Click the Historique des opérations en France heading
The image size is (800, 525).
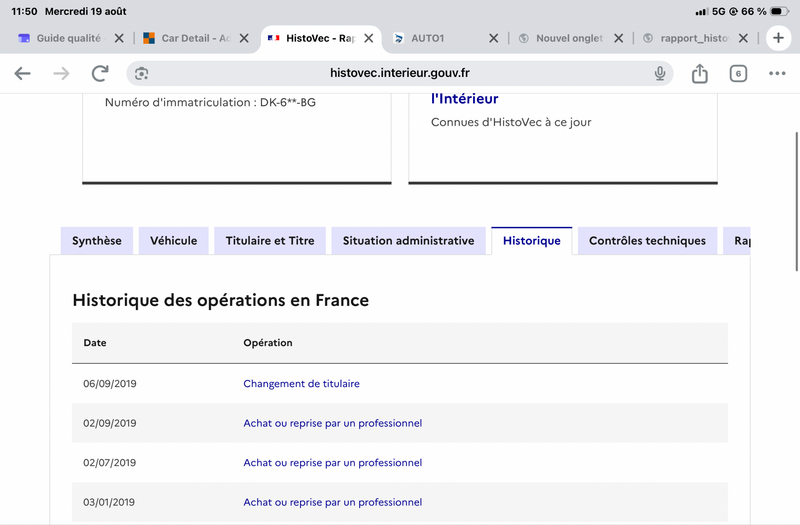(220, 300)
